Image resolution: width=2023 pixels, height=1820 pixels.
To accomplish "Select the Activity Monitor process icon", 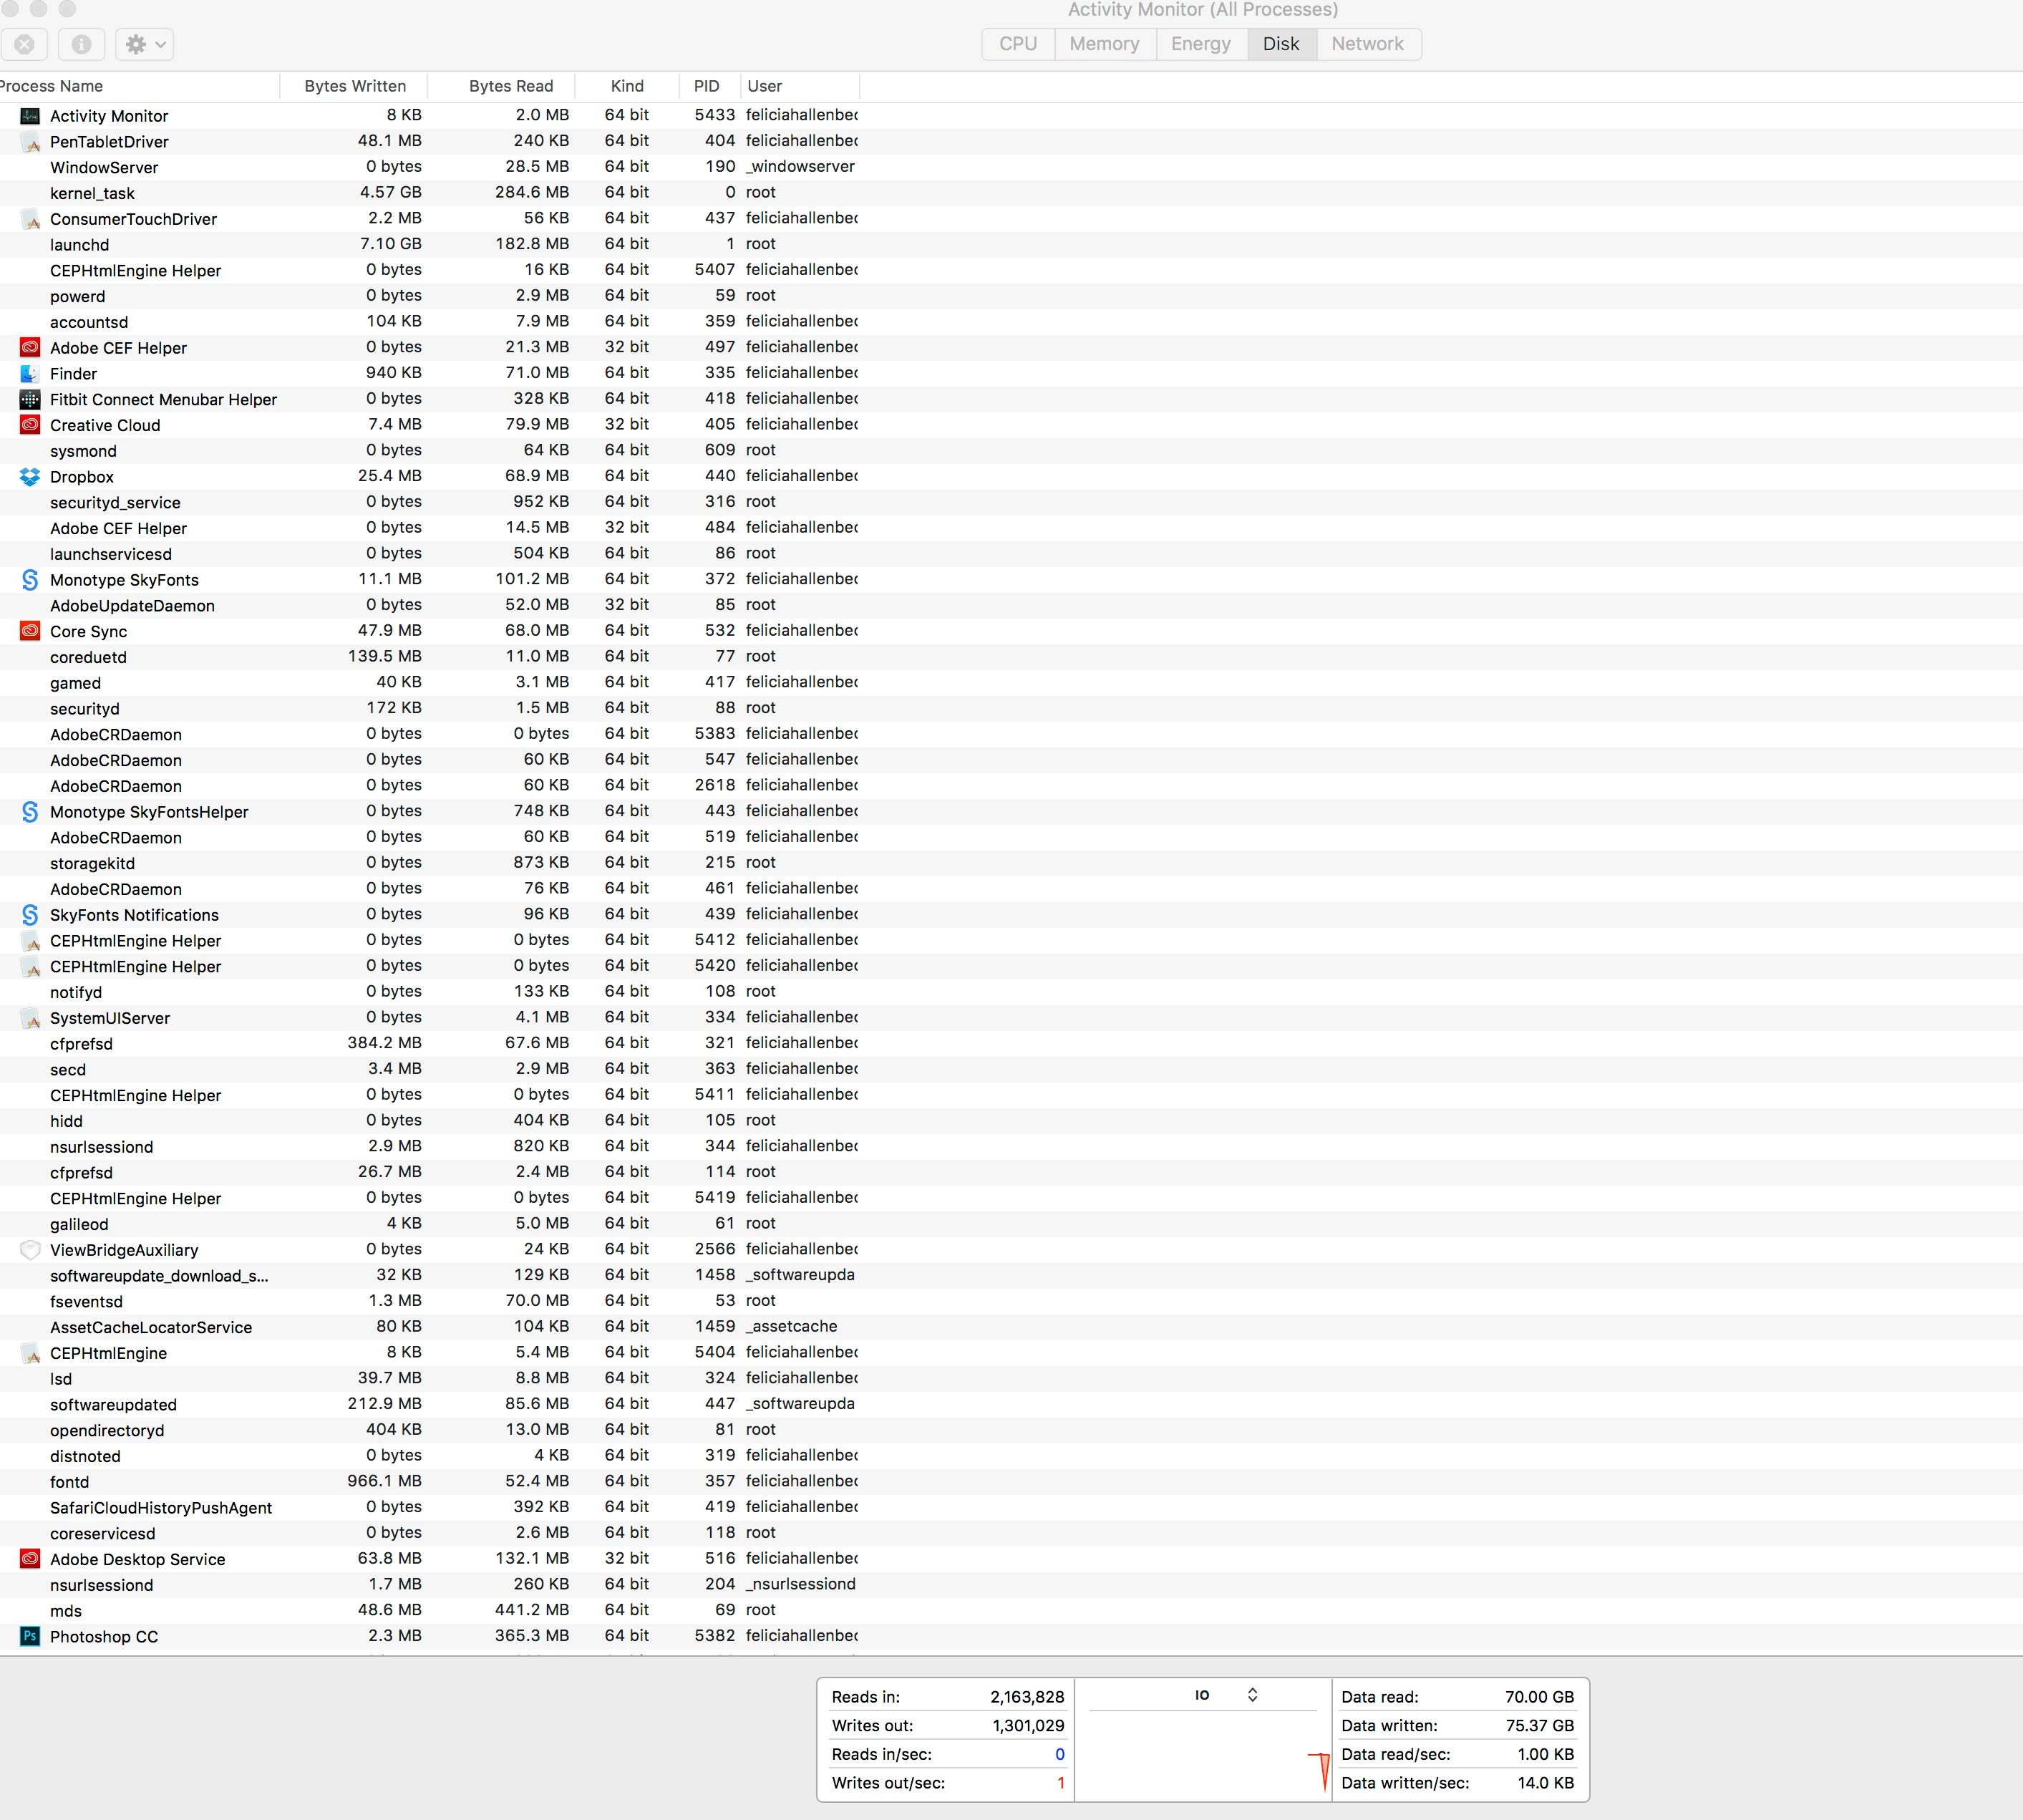I will [30, 116].
